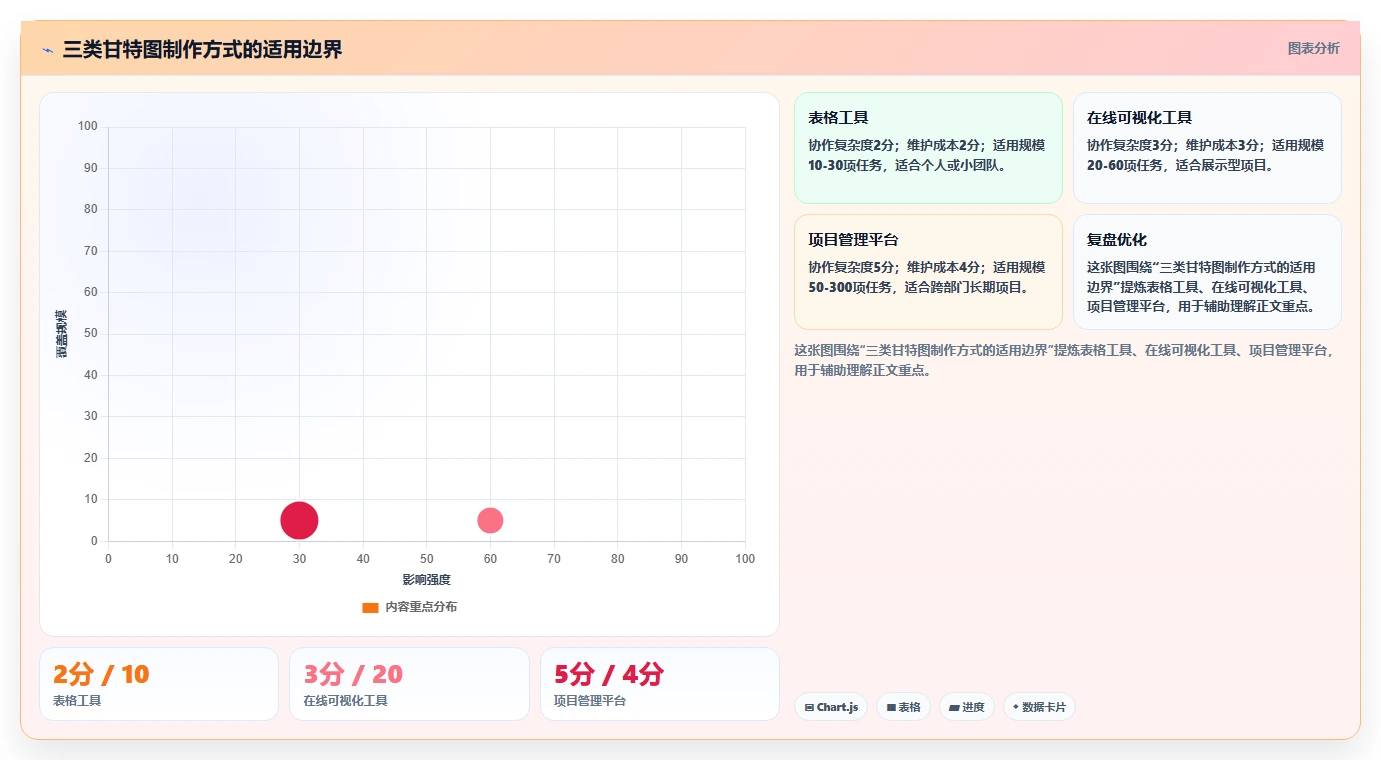Click the 内容重点分布 legend text
The image size is (1381, 760).
pos(421,607)
